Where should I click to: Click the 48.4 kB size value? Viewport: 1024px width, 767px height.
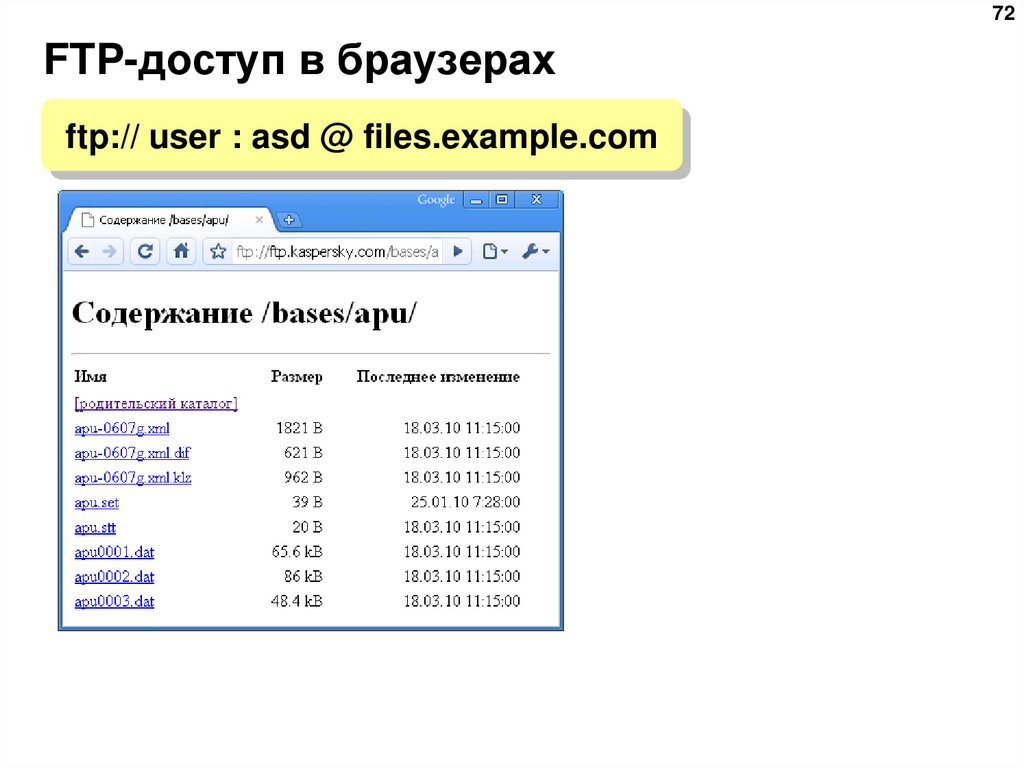coord(297,601)
